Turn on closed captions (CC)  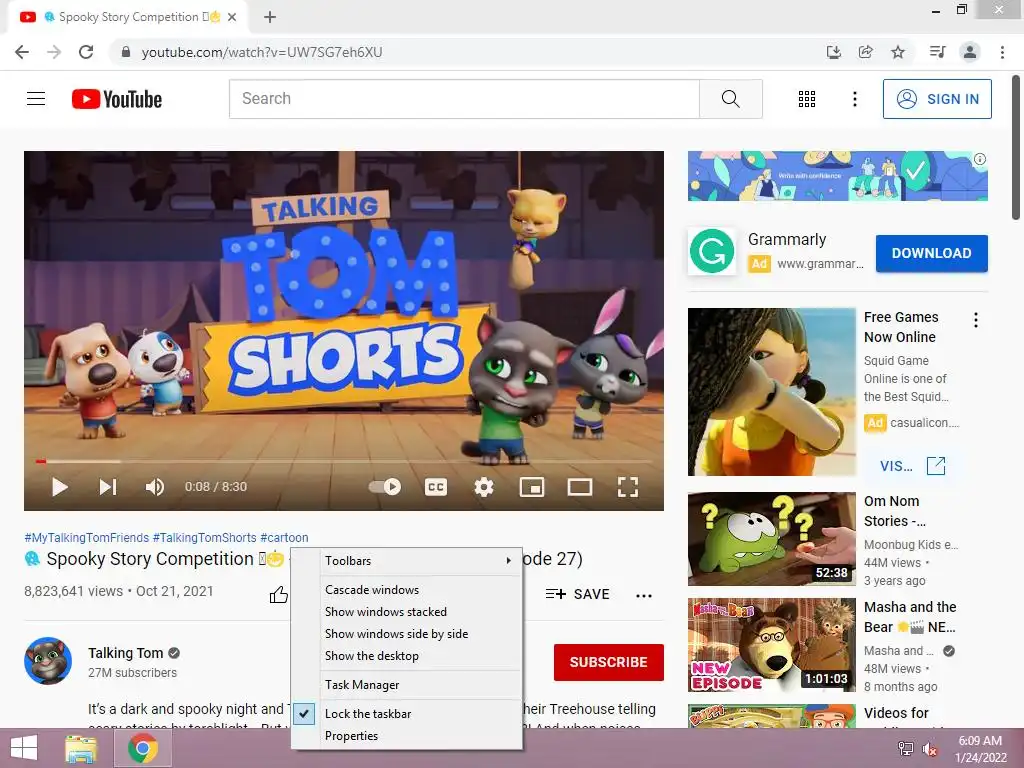click(436, 487)
